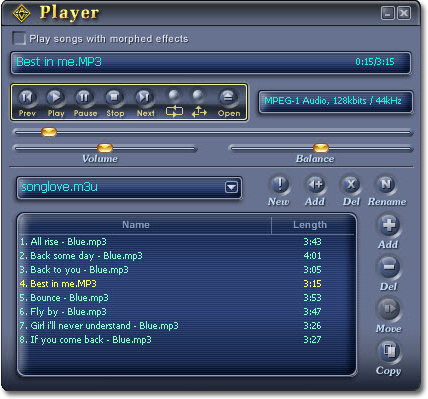
Task: Add a playlist with the top Add icon
Action: click(x=315, y=184)
